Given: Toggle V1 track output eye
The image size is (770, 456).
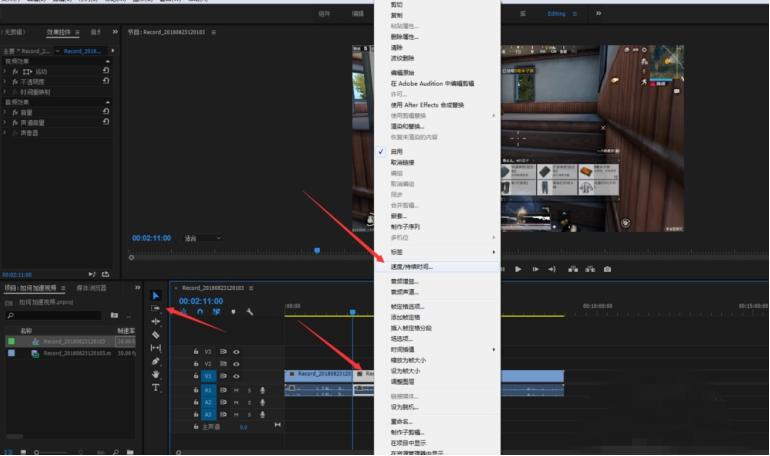Looking at the screenshot, I should click(x=236, y=376).
